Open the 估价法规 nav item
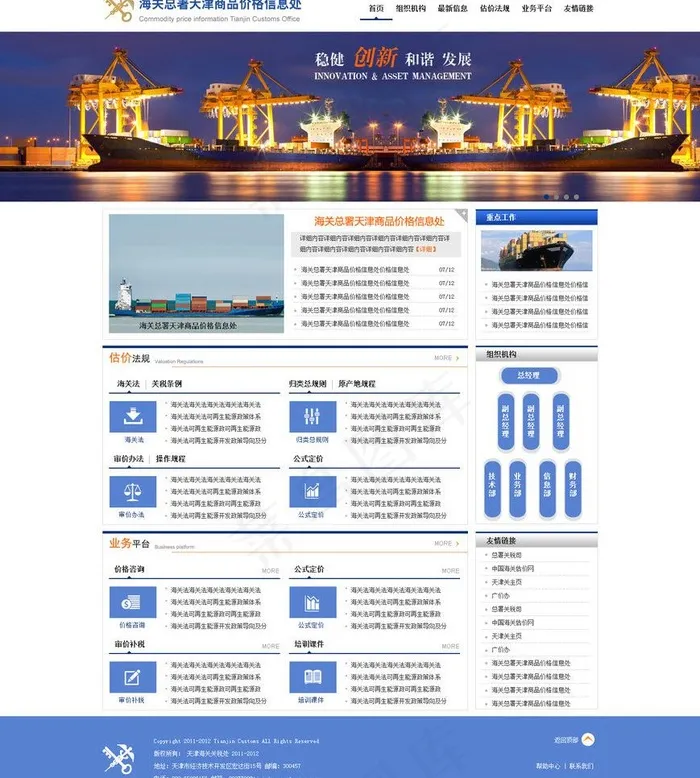 click(495, 8)
